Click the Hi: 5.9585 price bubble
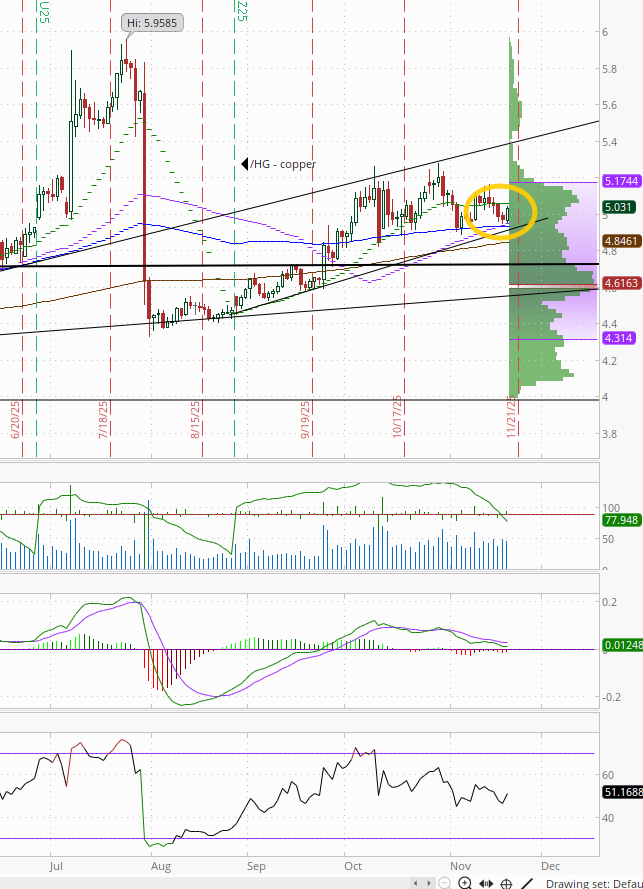The width and height of the screenshot is (643, 889). point(152,23)
